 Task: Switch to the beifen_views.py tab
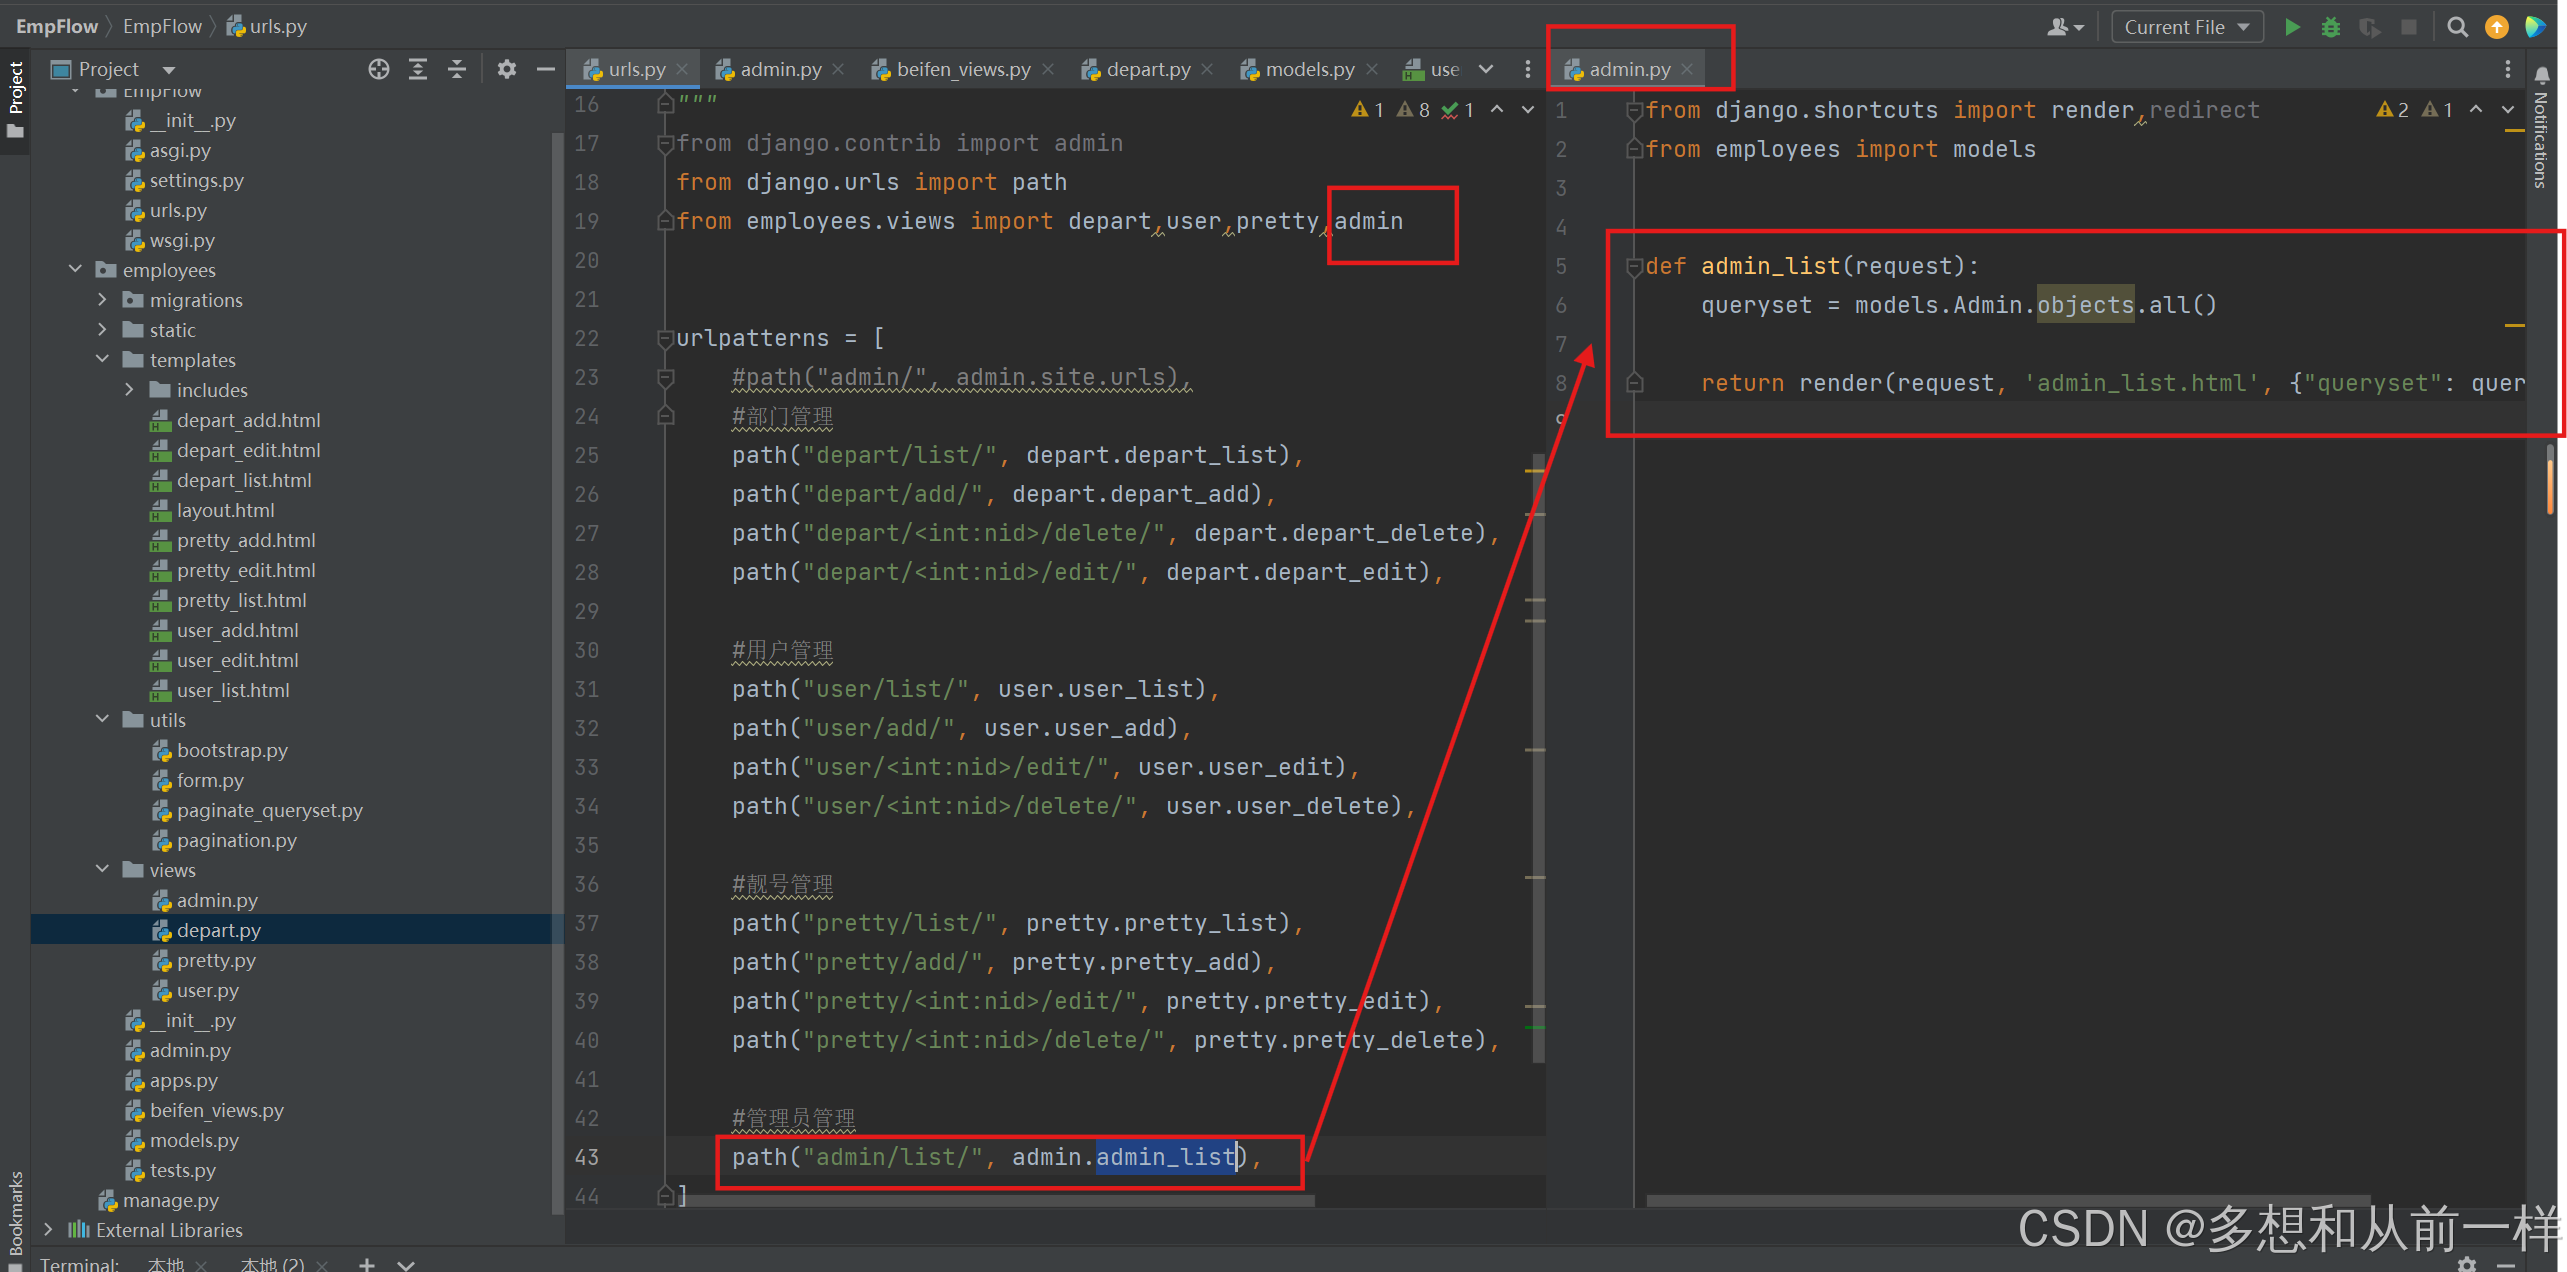962,69
